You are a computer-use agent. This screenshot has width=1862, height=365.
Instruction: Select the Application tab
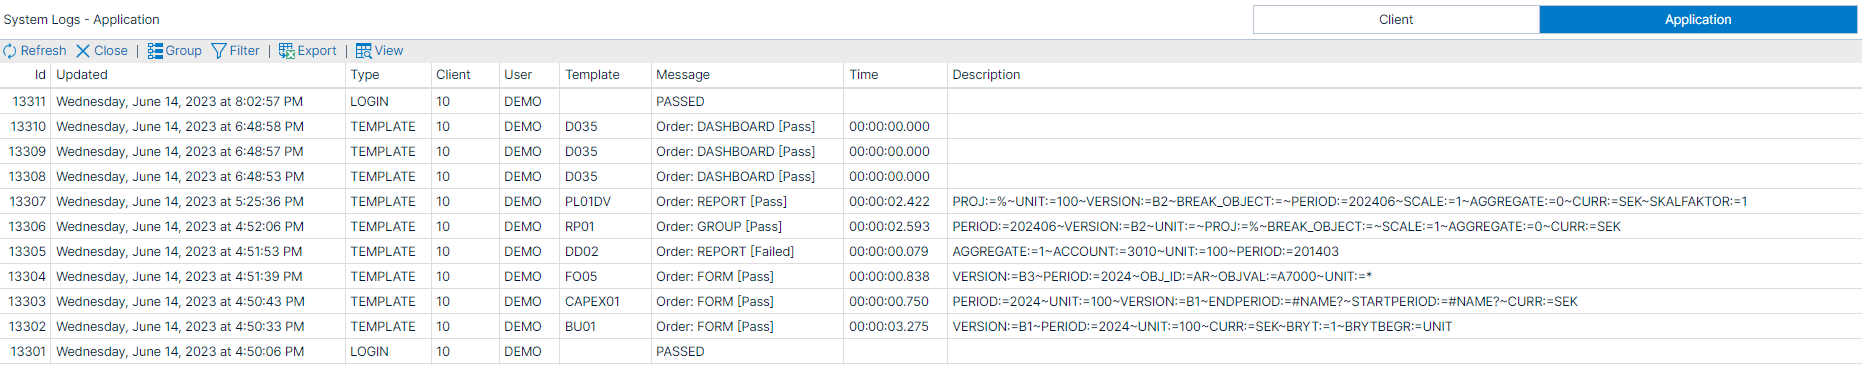click(1698, 20)
